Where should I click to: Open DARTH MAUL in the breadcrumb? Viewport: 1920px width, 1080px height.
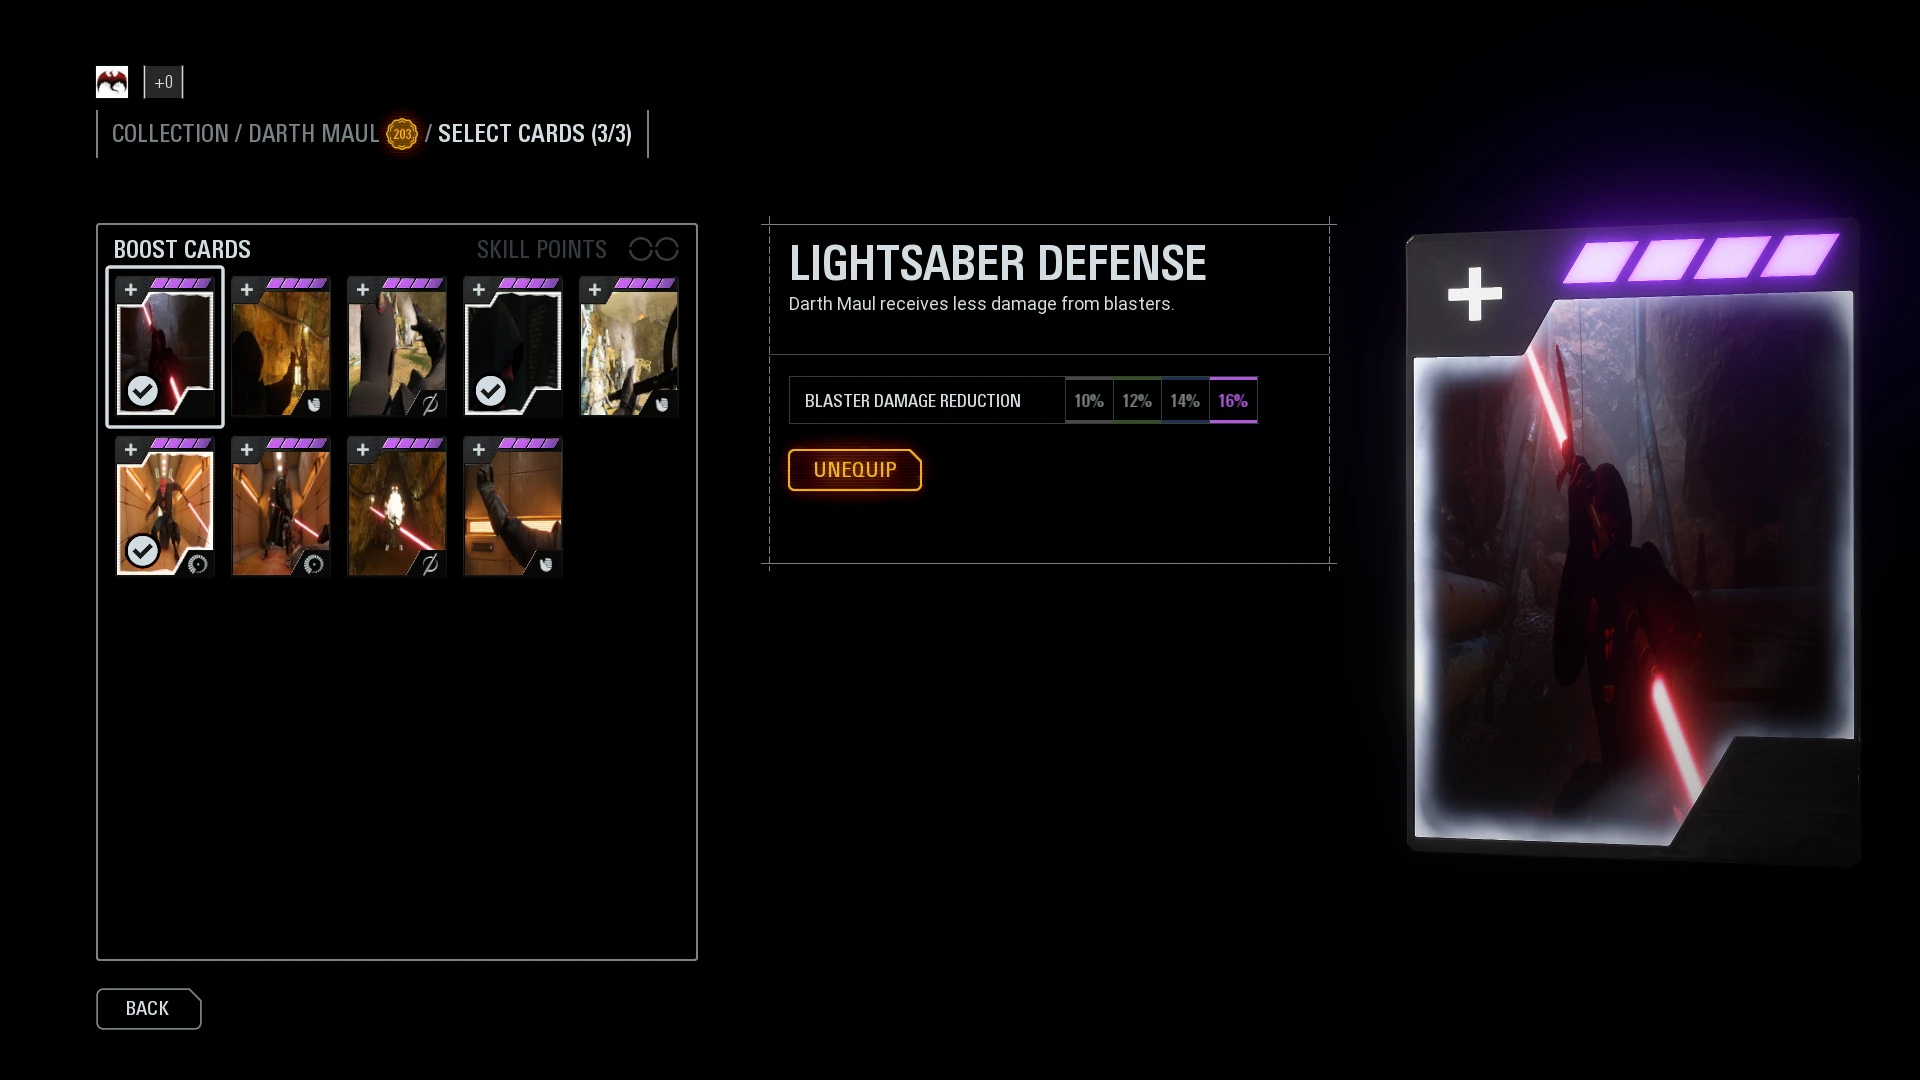tap(313, 134)
